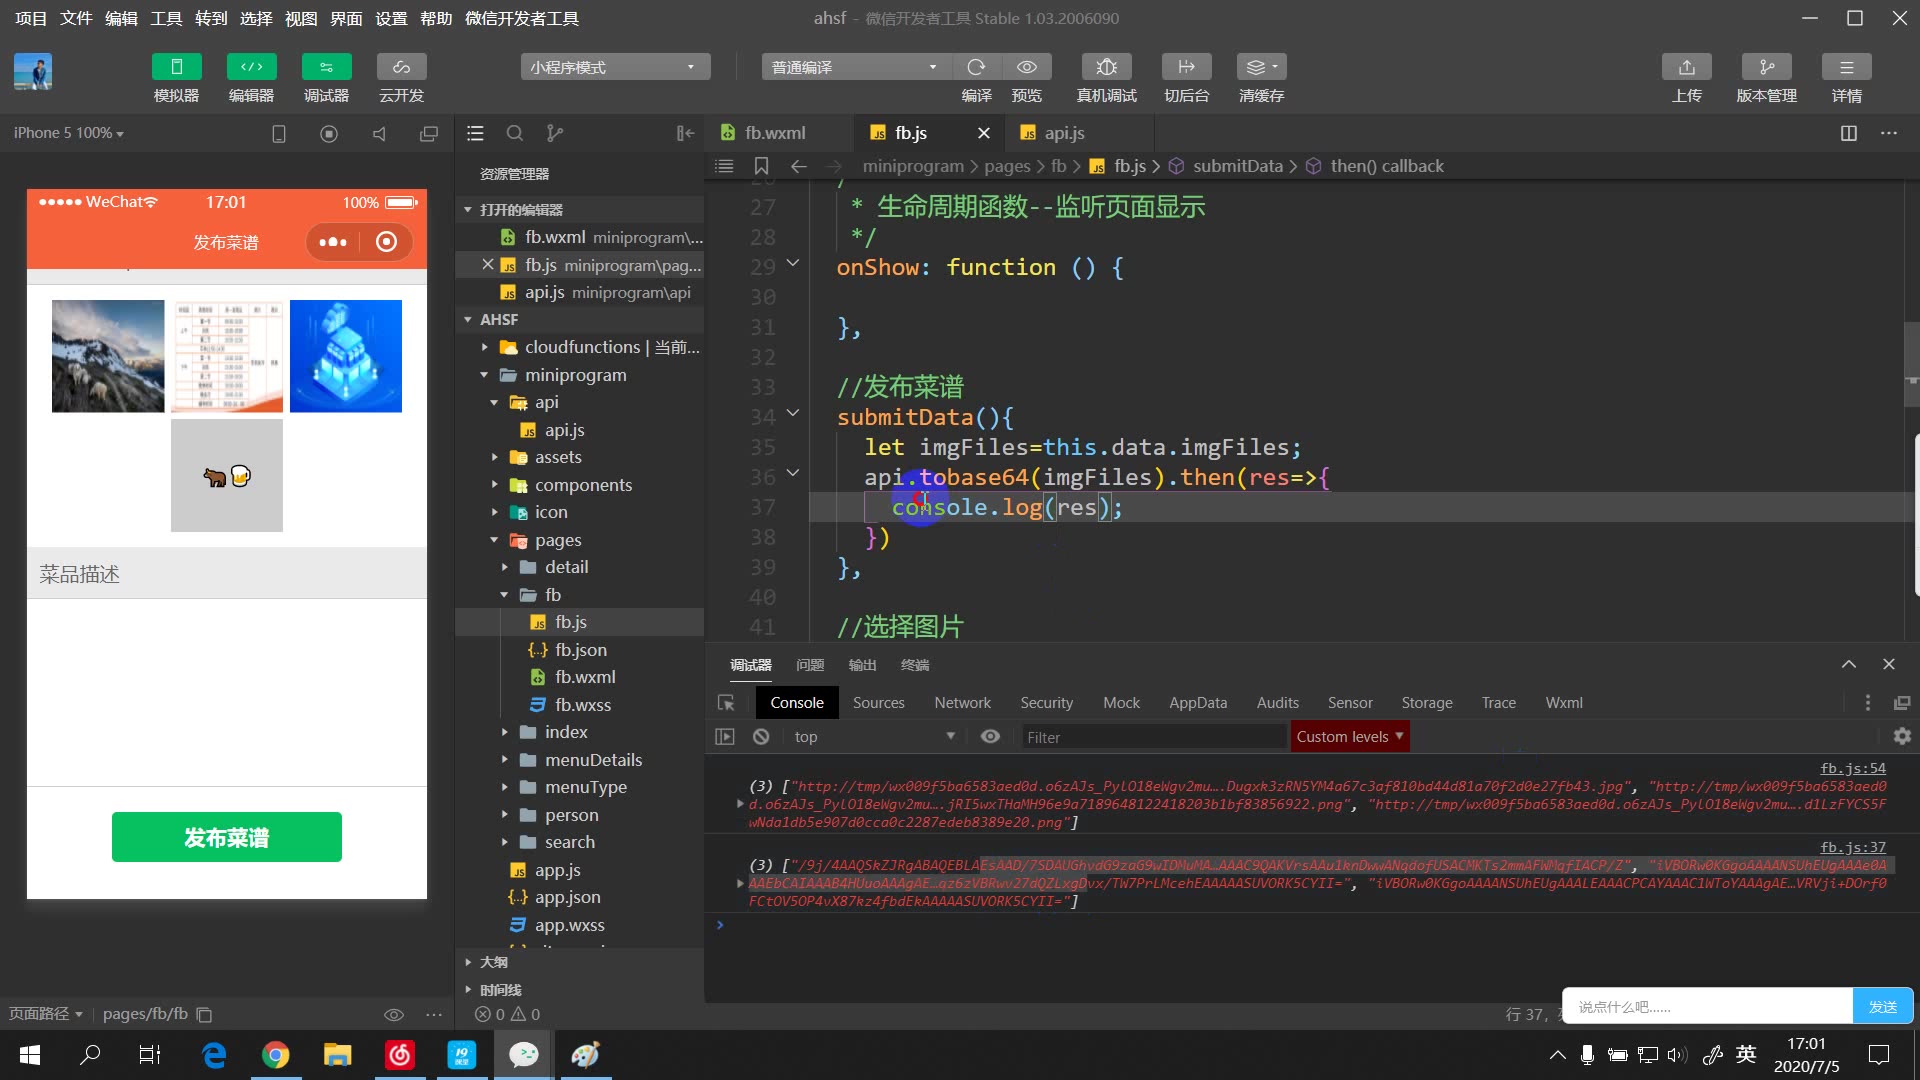Click the search icon in file manager
1920x1080 pixels.
514,132
